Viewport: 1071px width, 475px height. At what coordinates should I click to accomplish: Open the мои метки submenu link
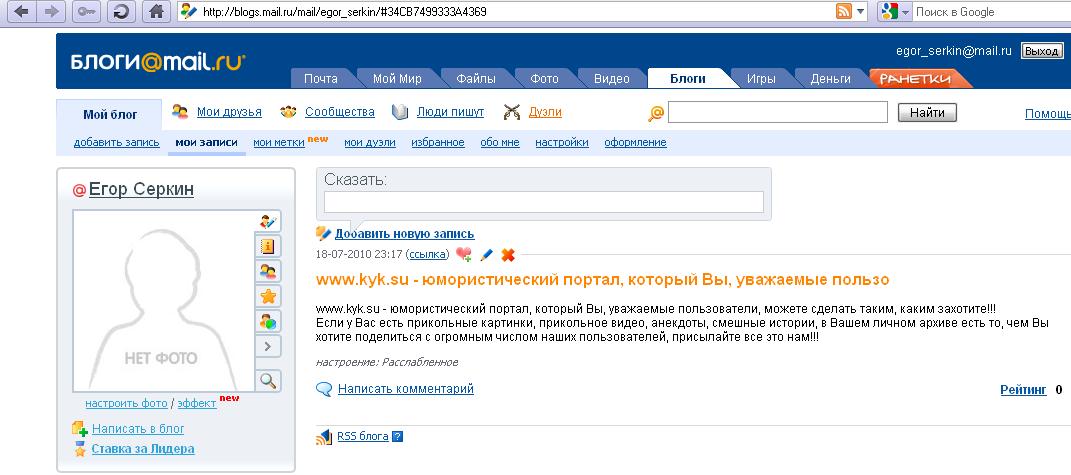point(279,142)
